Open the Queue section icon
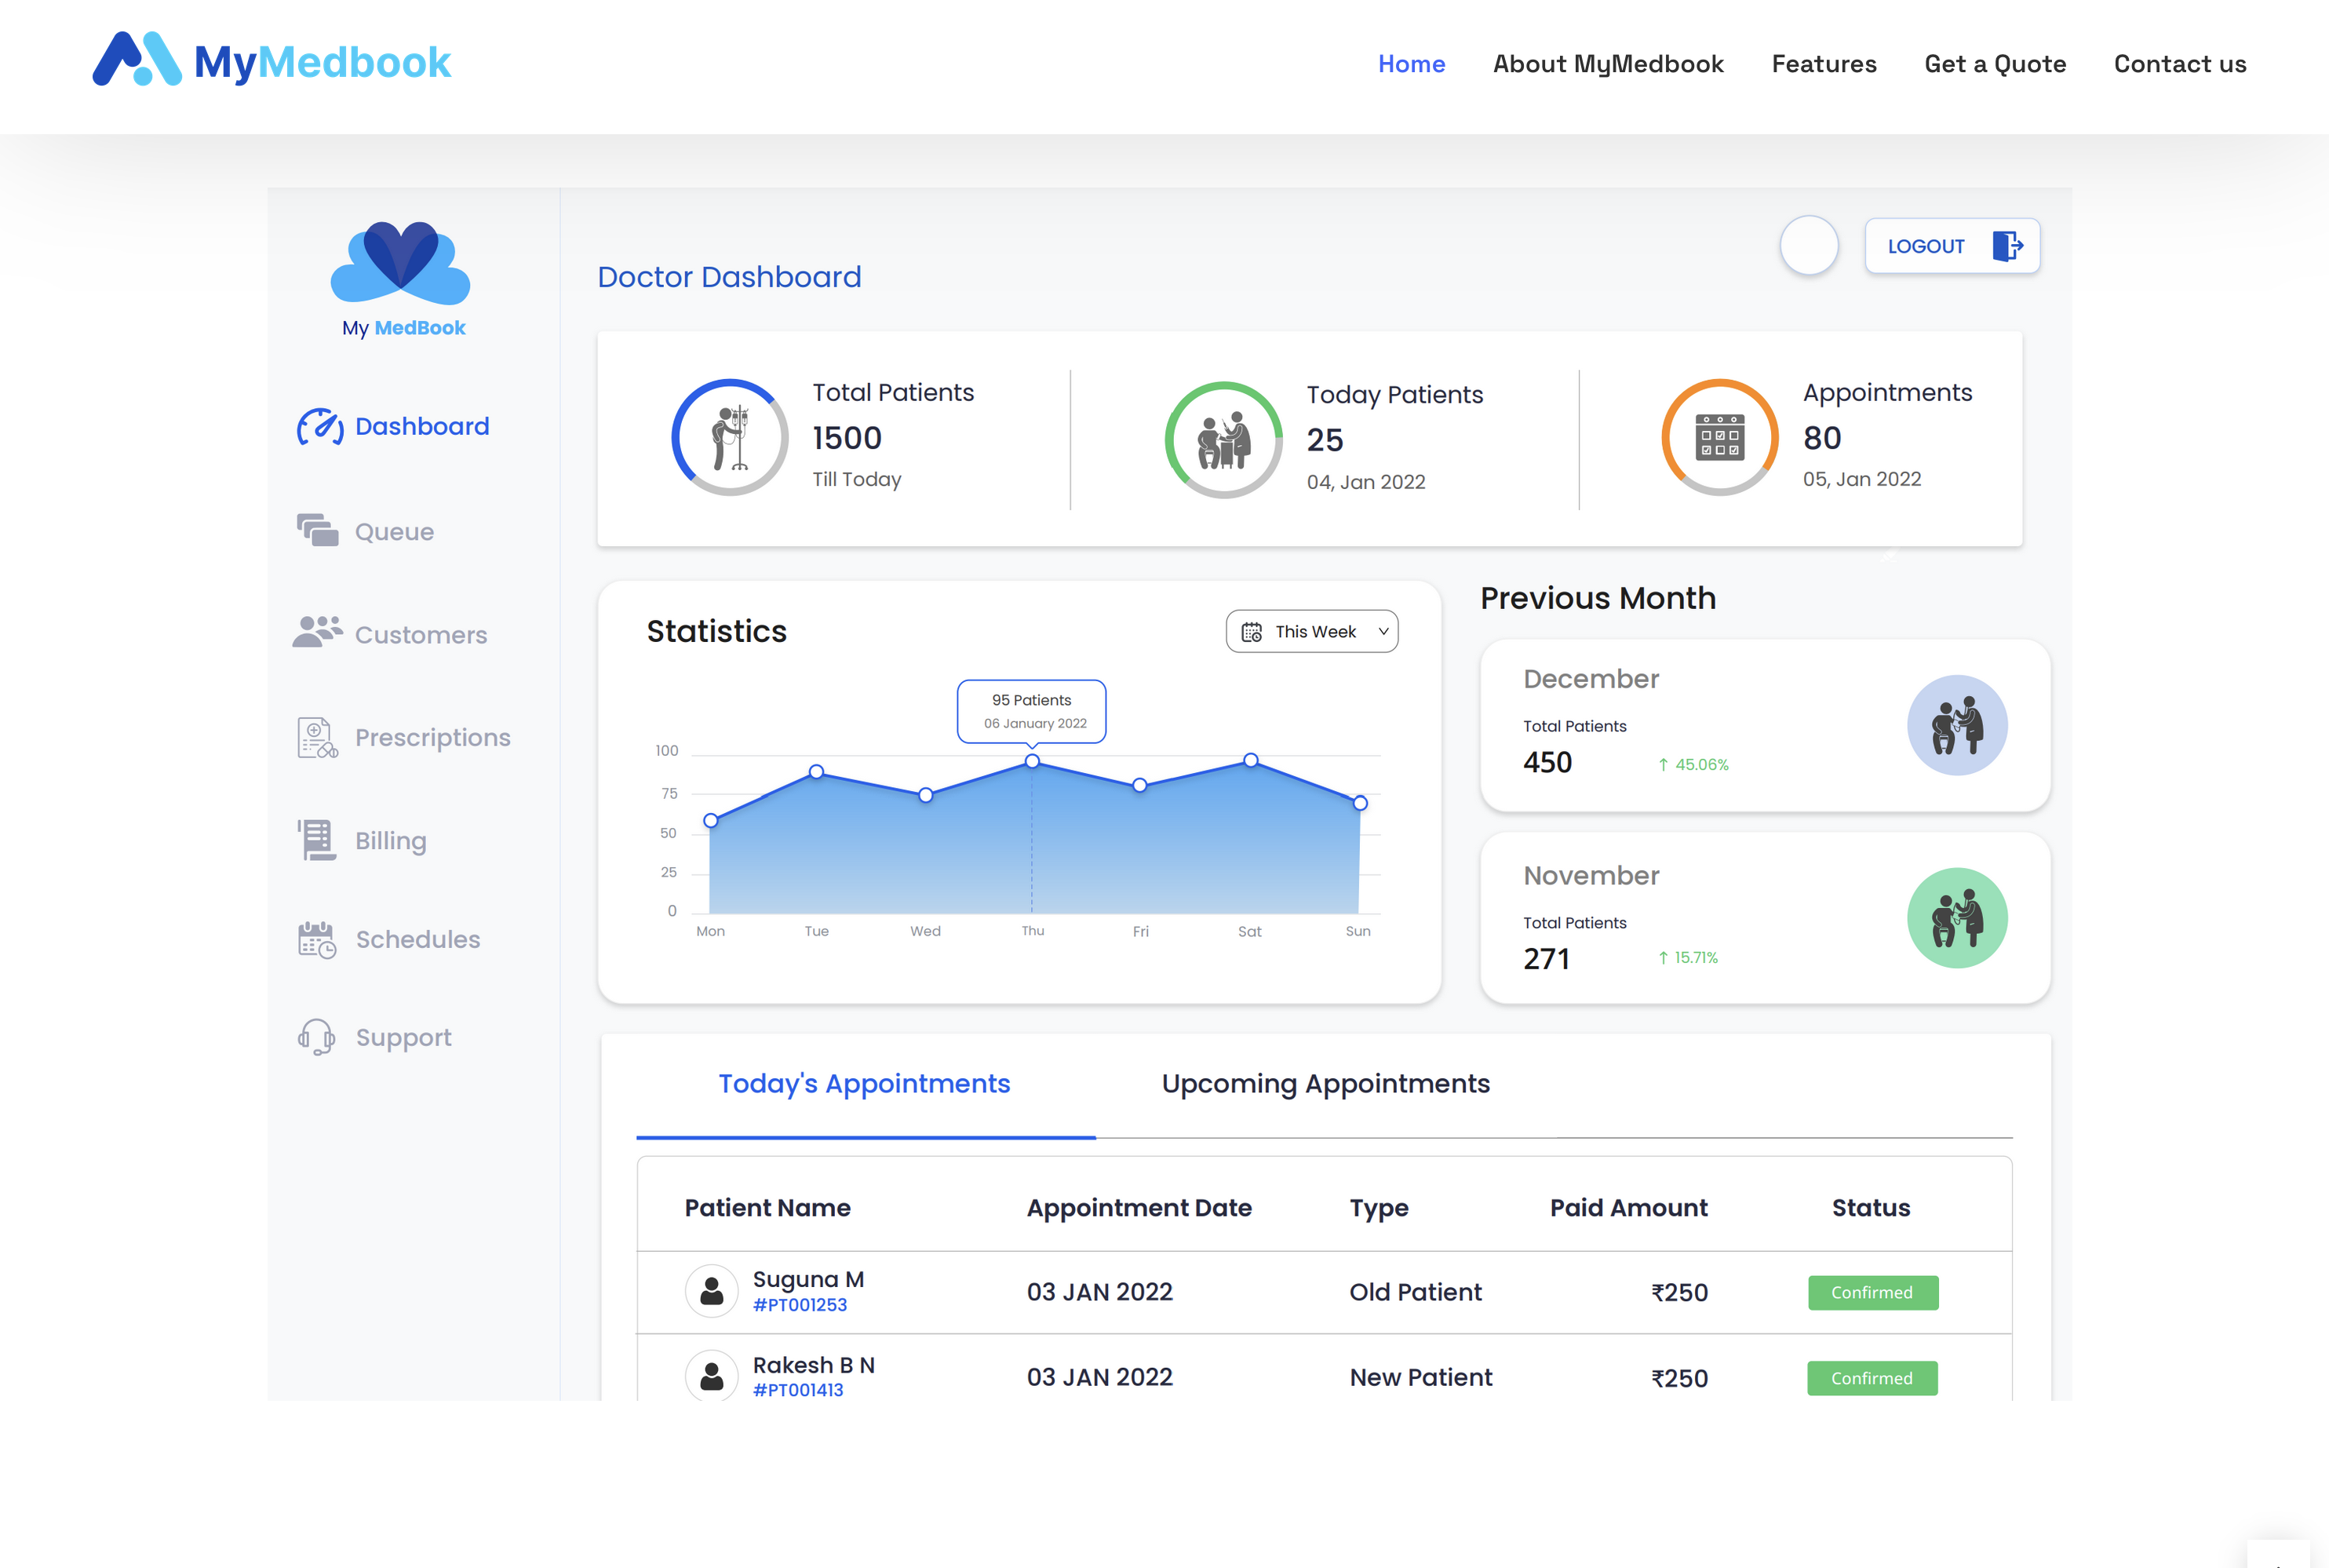 coord(316,531)
